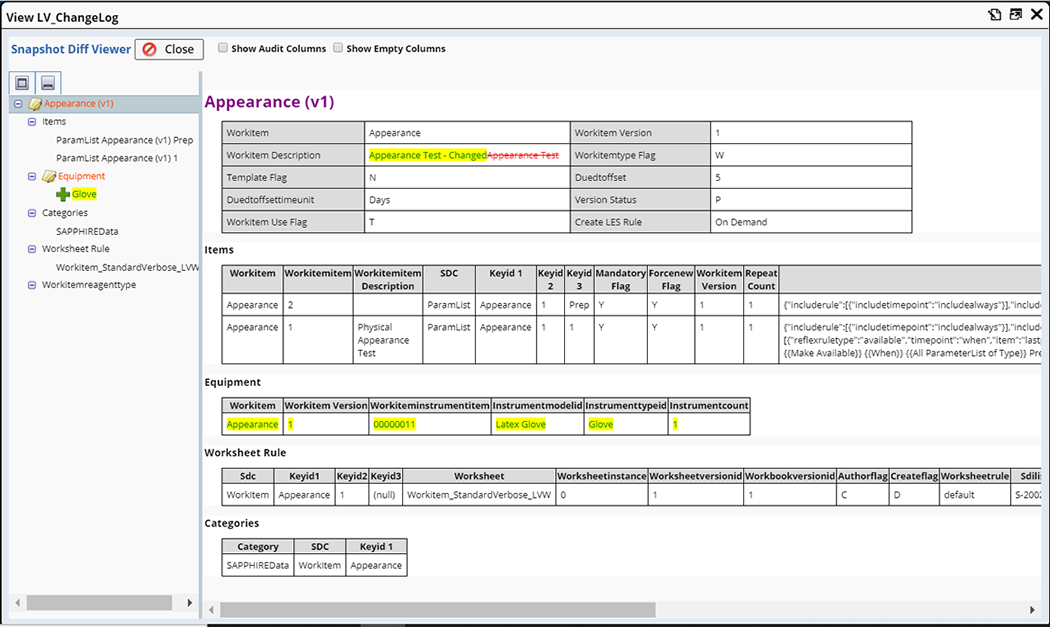Click the Close button in Snapshot Diff Viewer
The height and width of the screenshot is (627, 1050).
(x=169, y=49)
